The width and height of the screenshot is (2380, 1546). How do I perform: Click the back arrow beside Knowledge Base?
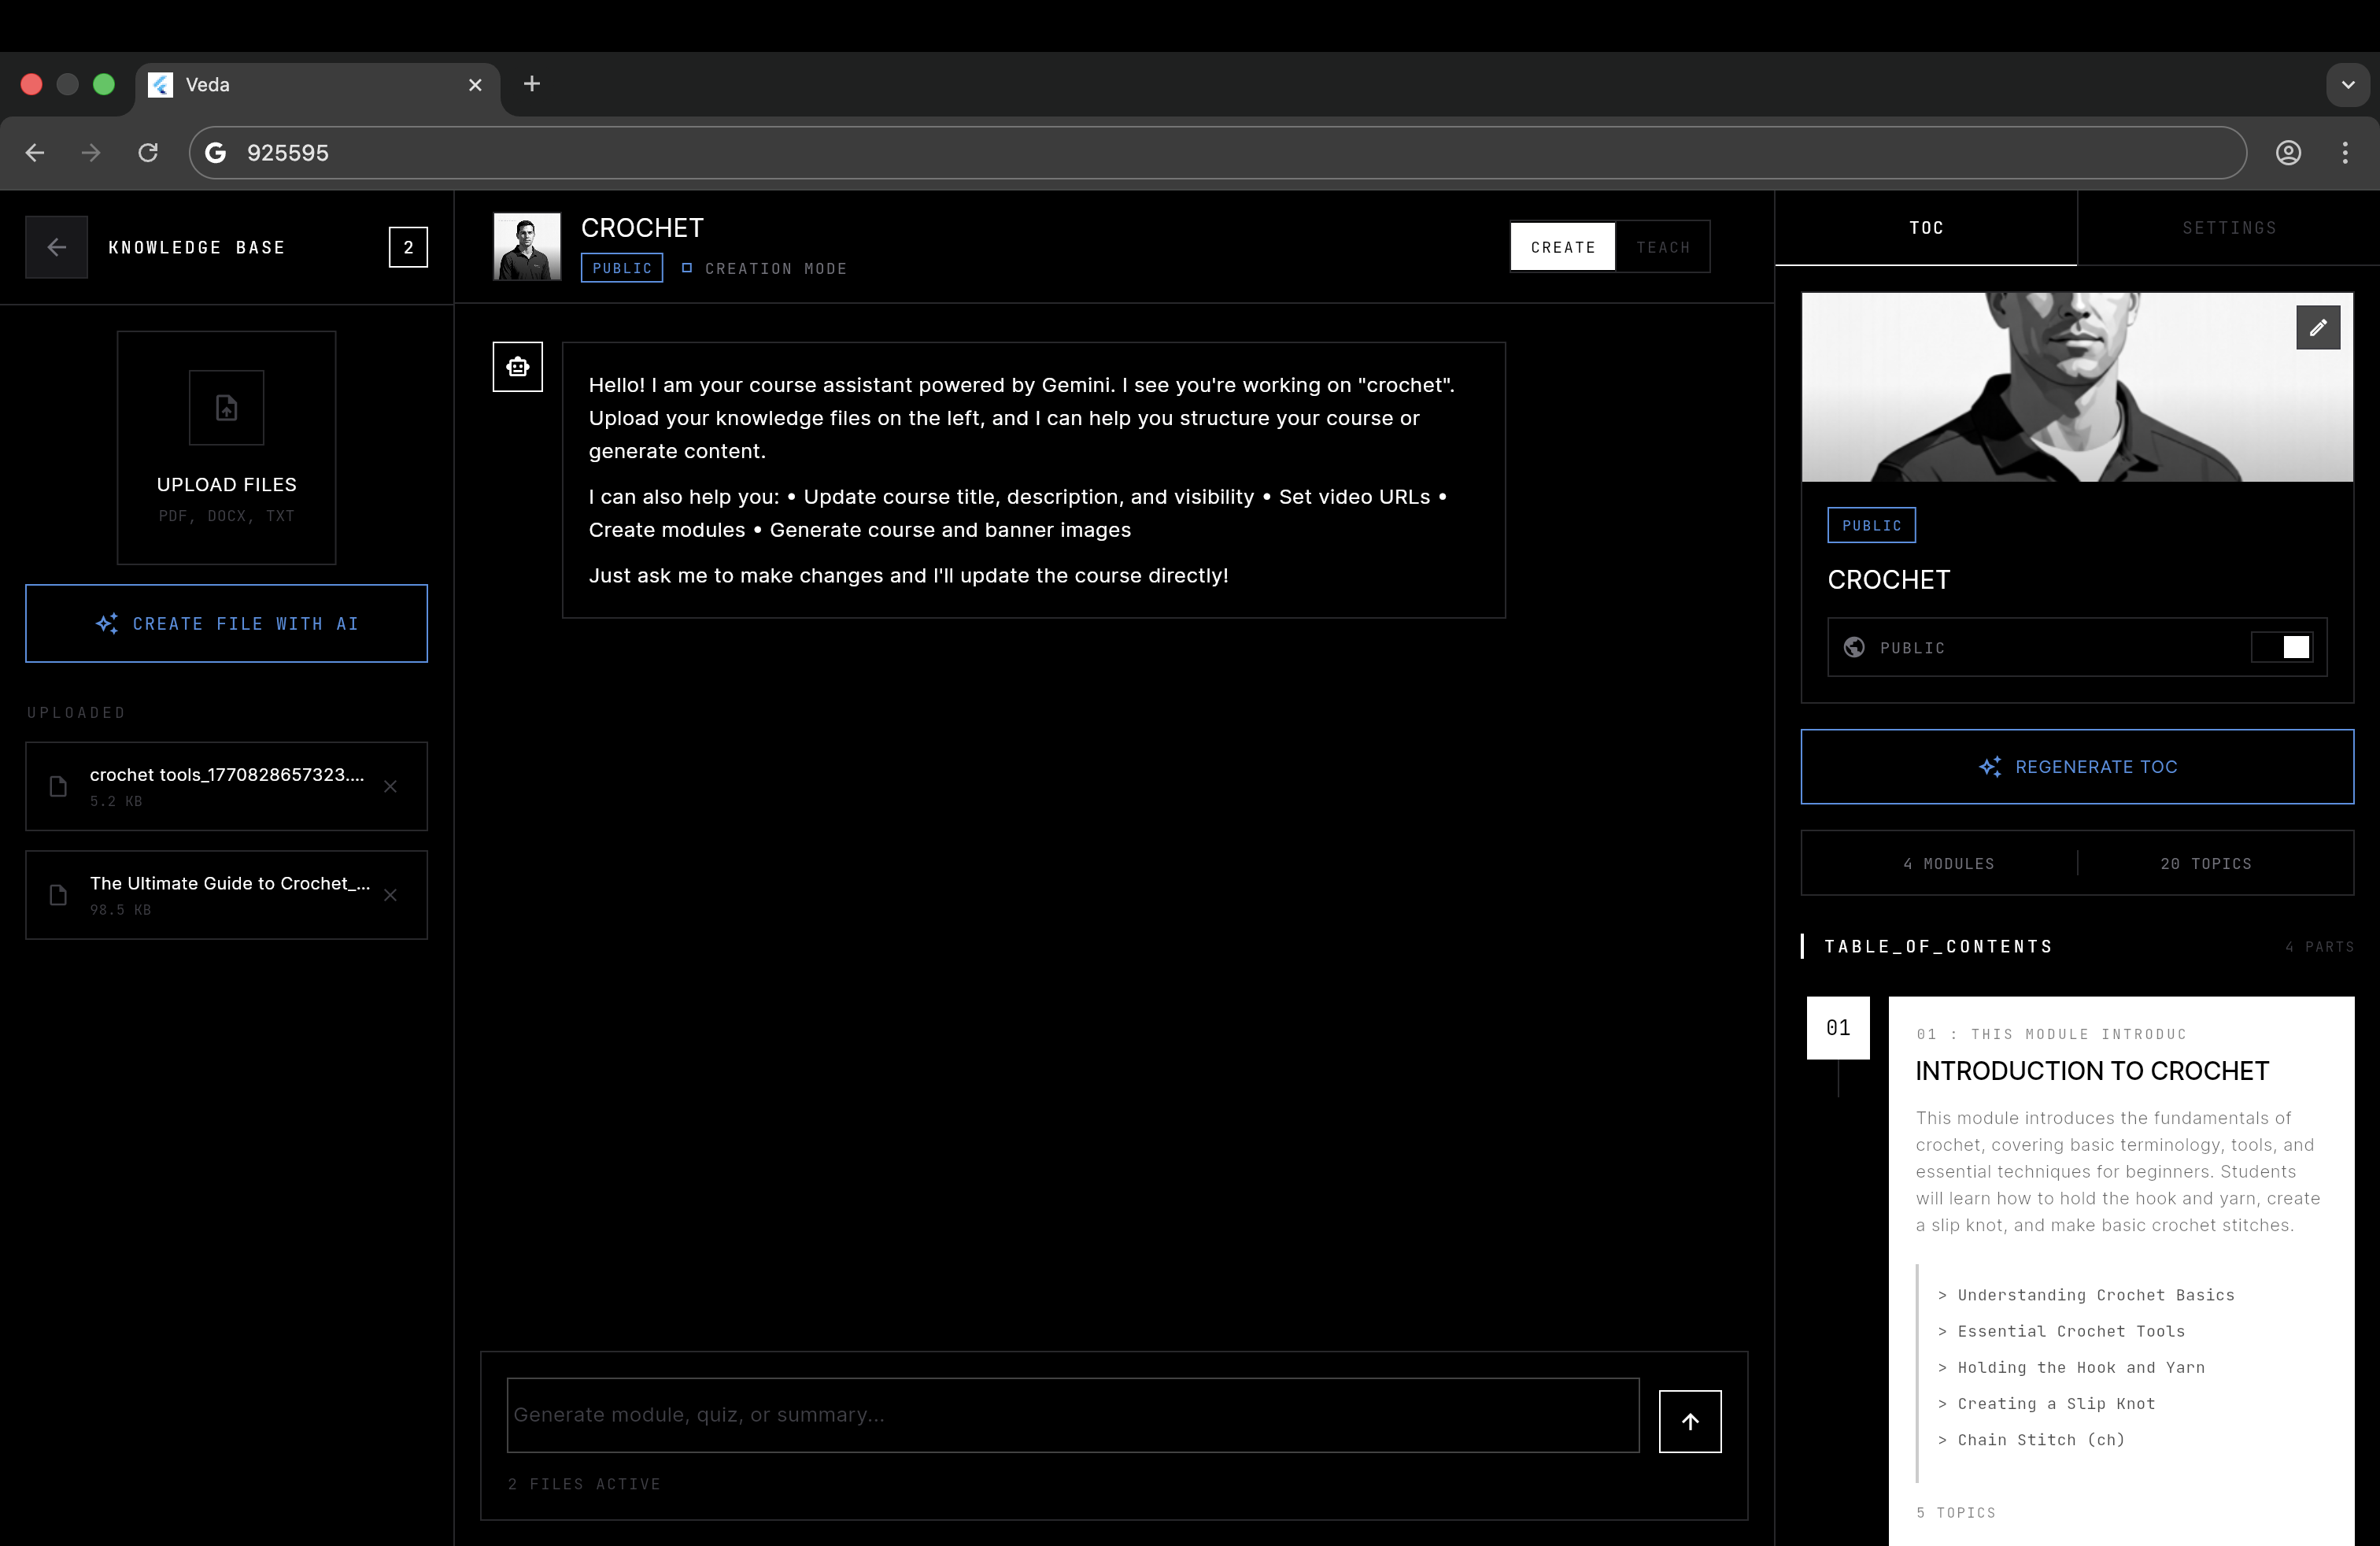[56, 247]
